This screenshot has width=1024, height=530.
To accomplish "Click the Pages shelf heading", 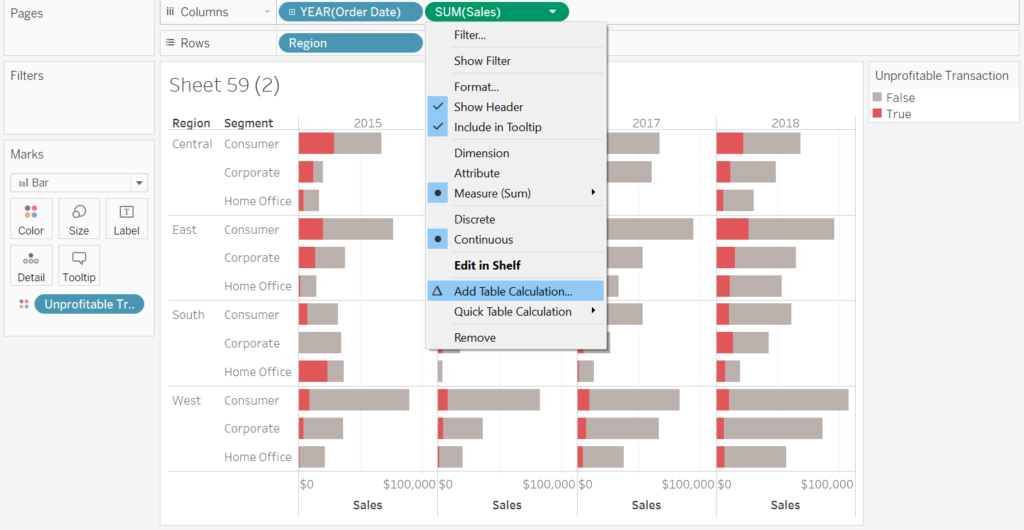I will click(x=26, y=13).
